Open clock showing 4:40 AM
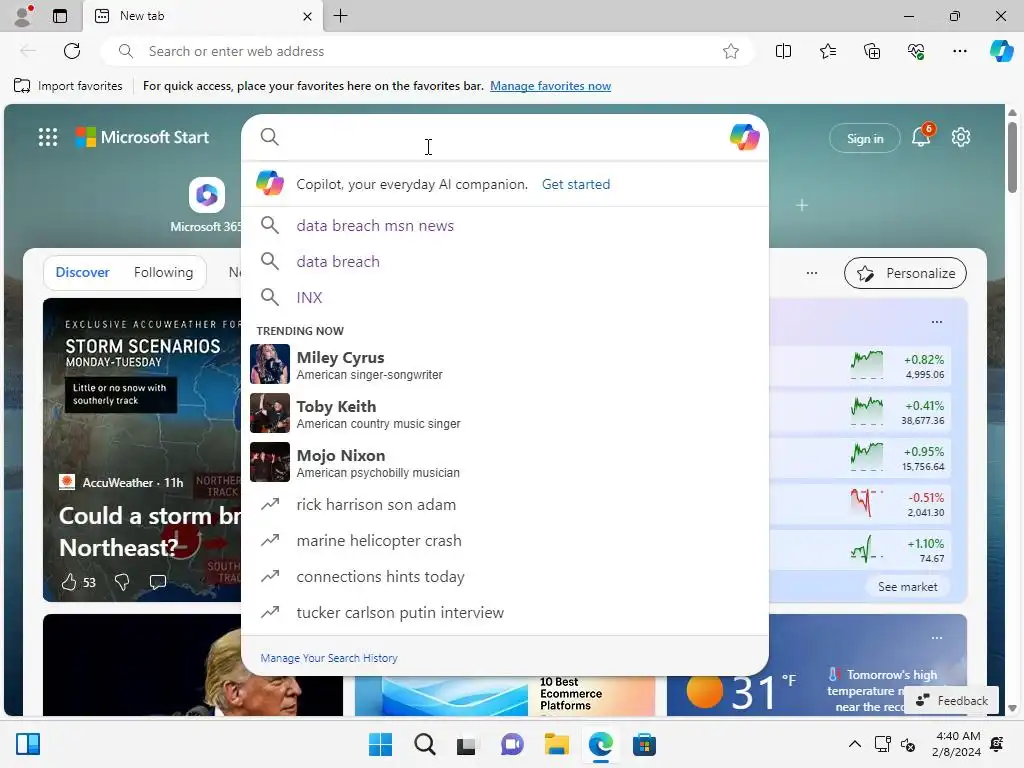 [956, 744]
